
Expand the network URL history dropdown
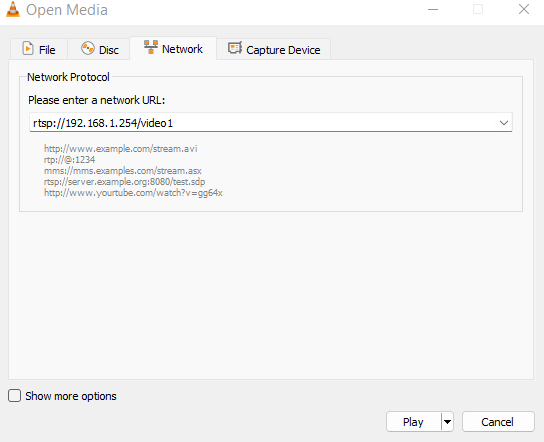[504, 122]
